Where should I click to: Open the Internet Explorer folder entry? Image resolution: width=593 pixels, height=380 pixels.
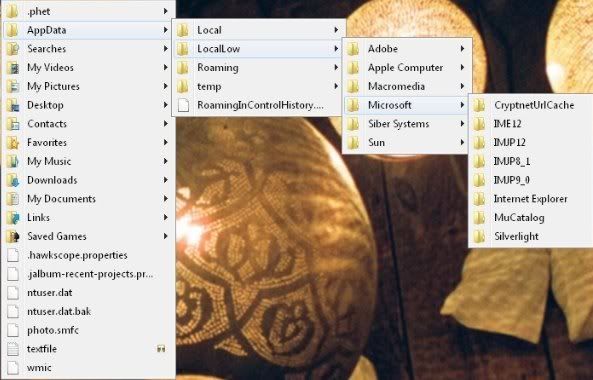[531, 199]
